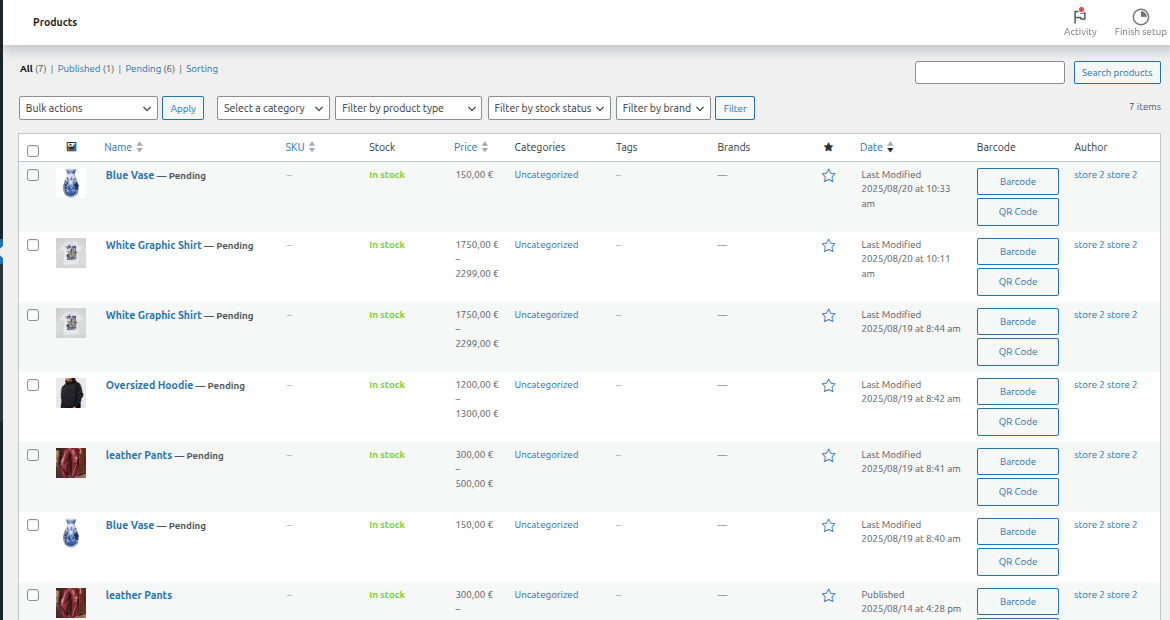Toggle the featured star for Blue Vase
This screenshot has height=620, width=1170.
point(828,175)
